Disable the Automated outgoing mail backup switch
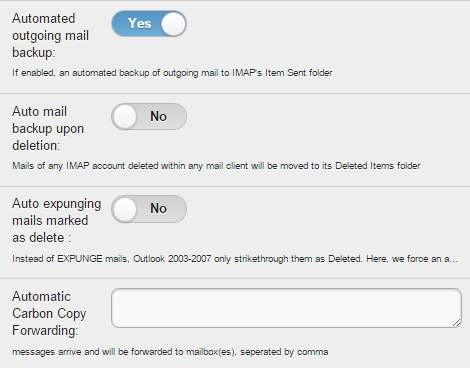This screenshot has width=470, height=368. point(149,24)
